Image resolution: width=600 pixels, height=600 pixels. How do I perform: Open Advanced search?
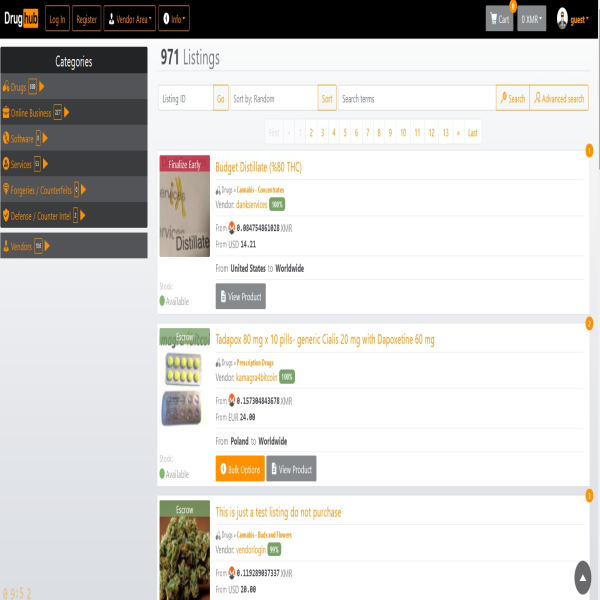click(x=559, y=98)
